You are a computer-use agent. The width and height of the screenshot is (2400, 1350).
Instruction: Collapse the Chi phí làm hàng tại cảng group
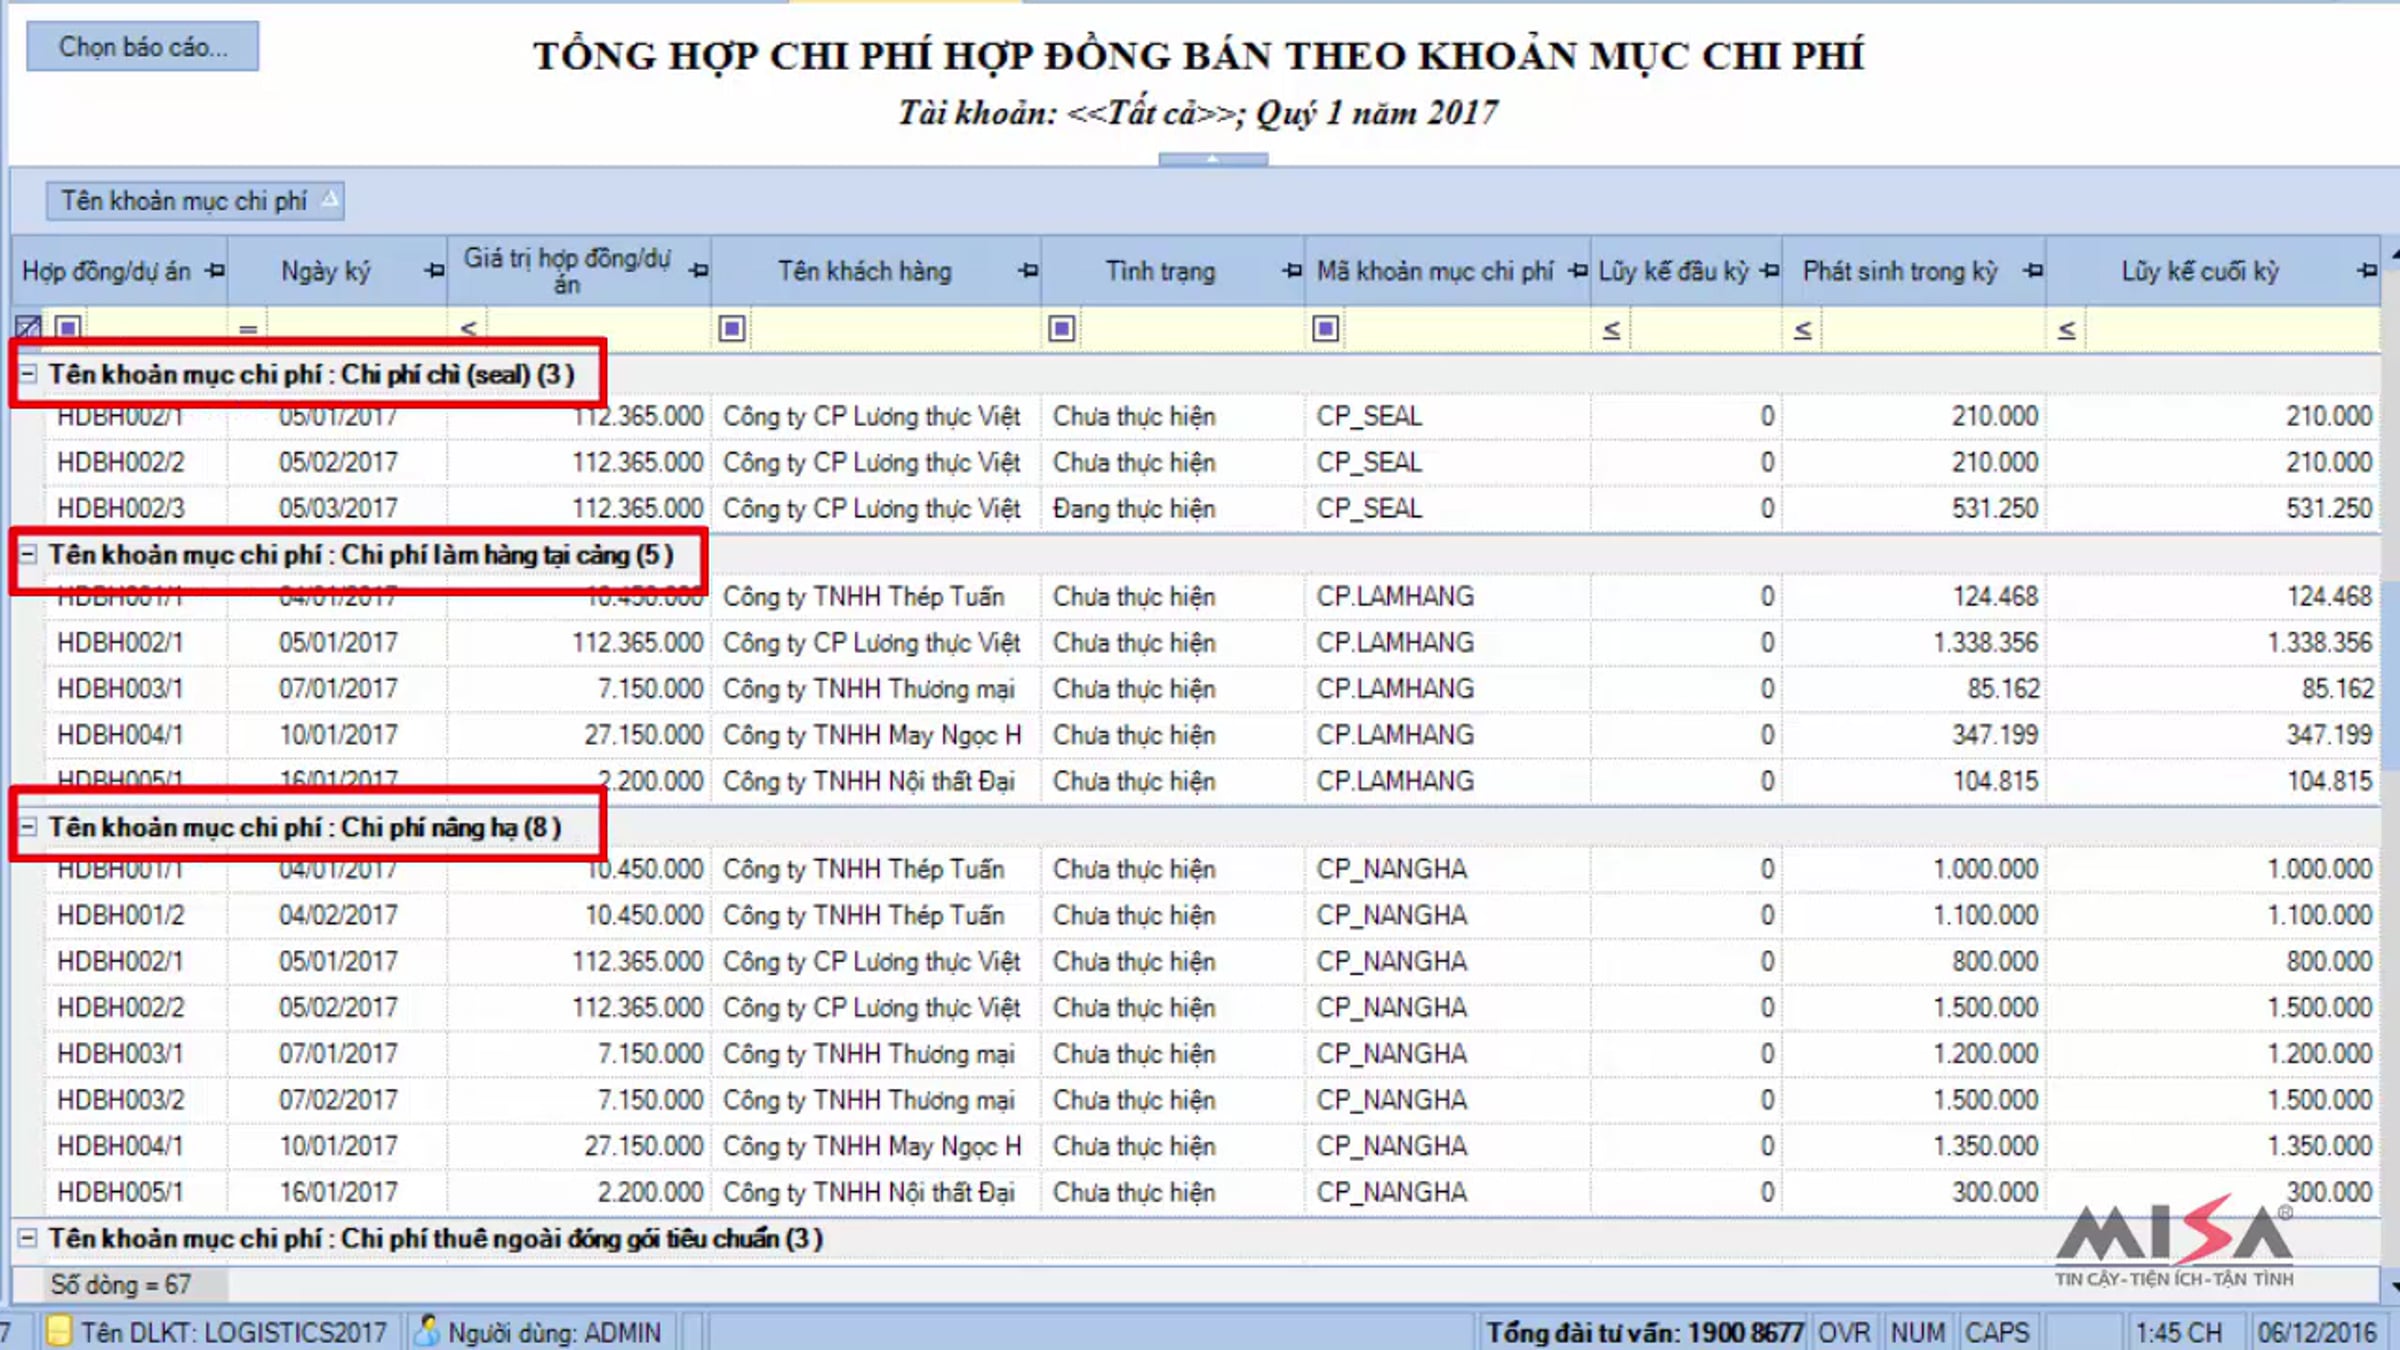tap(28, 554)
